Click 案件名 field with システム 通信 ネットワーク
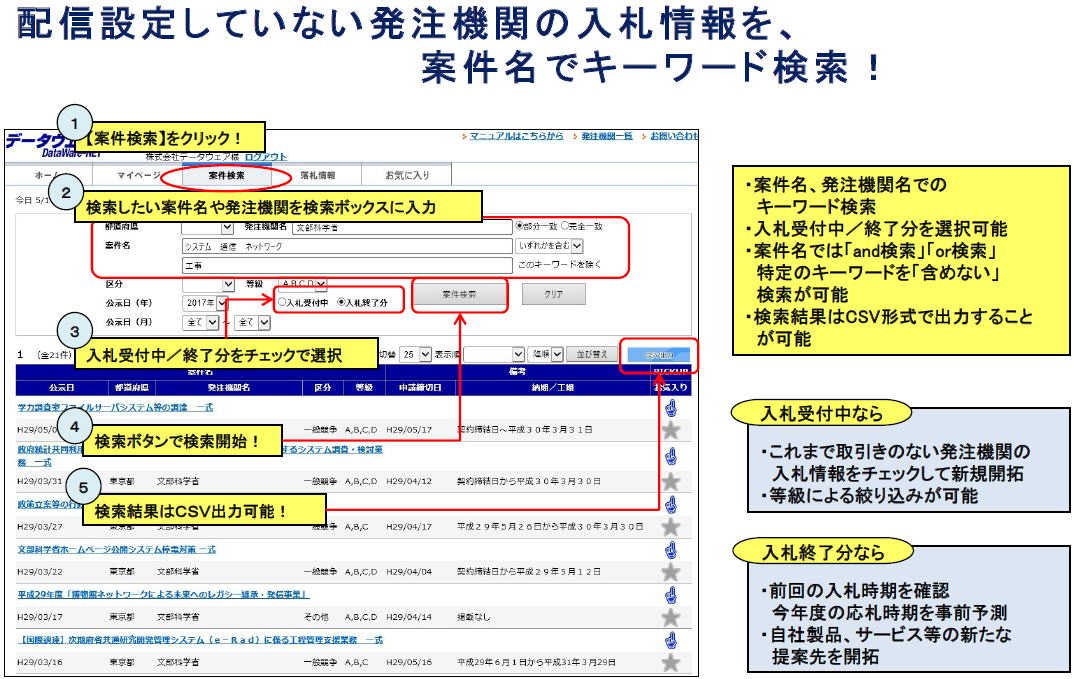The image size is (1073, 679). [x=347, y=246]
